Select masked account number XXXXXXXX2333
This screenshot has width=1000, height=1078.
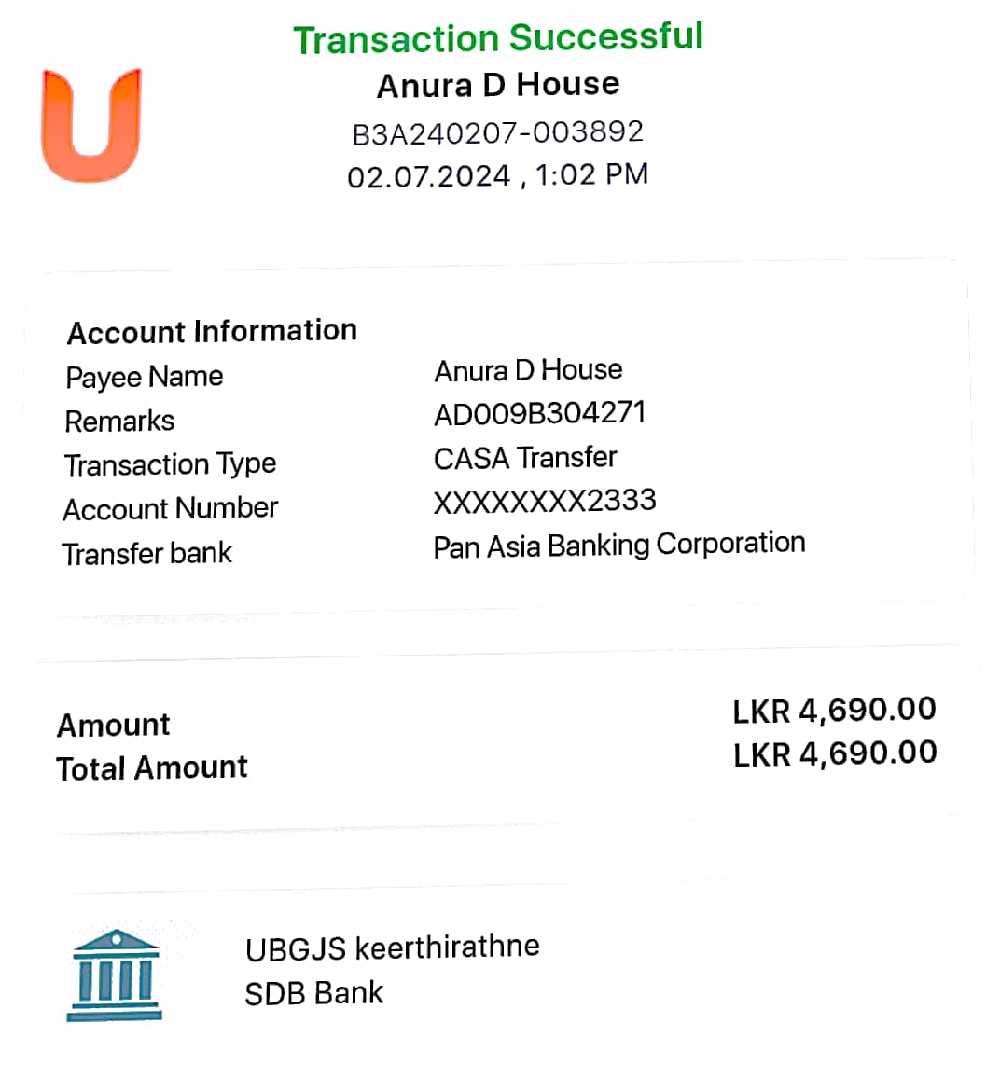click(x=545, y=501)
